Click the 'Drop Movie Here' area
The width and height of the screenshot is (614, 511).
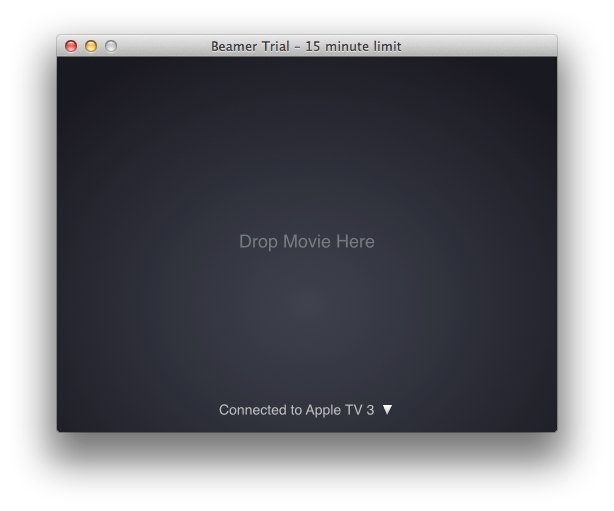[307, 242]
